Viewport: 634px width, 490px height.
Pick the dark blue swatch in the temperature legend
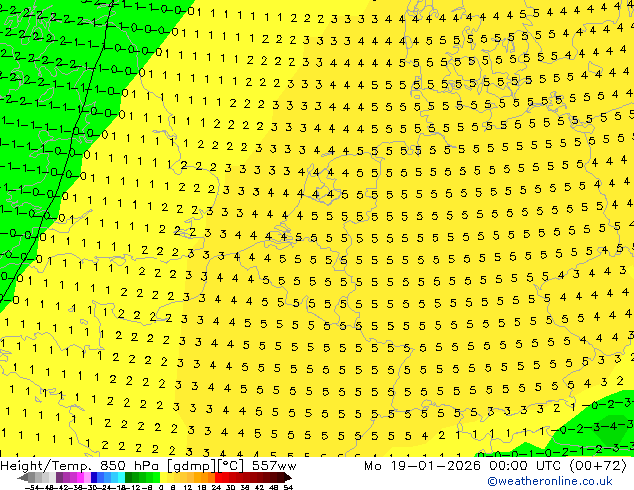tap(94, 477)
